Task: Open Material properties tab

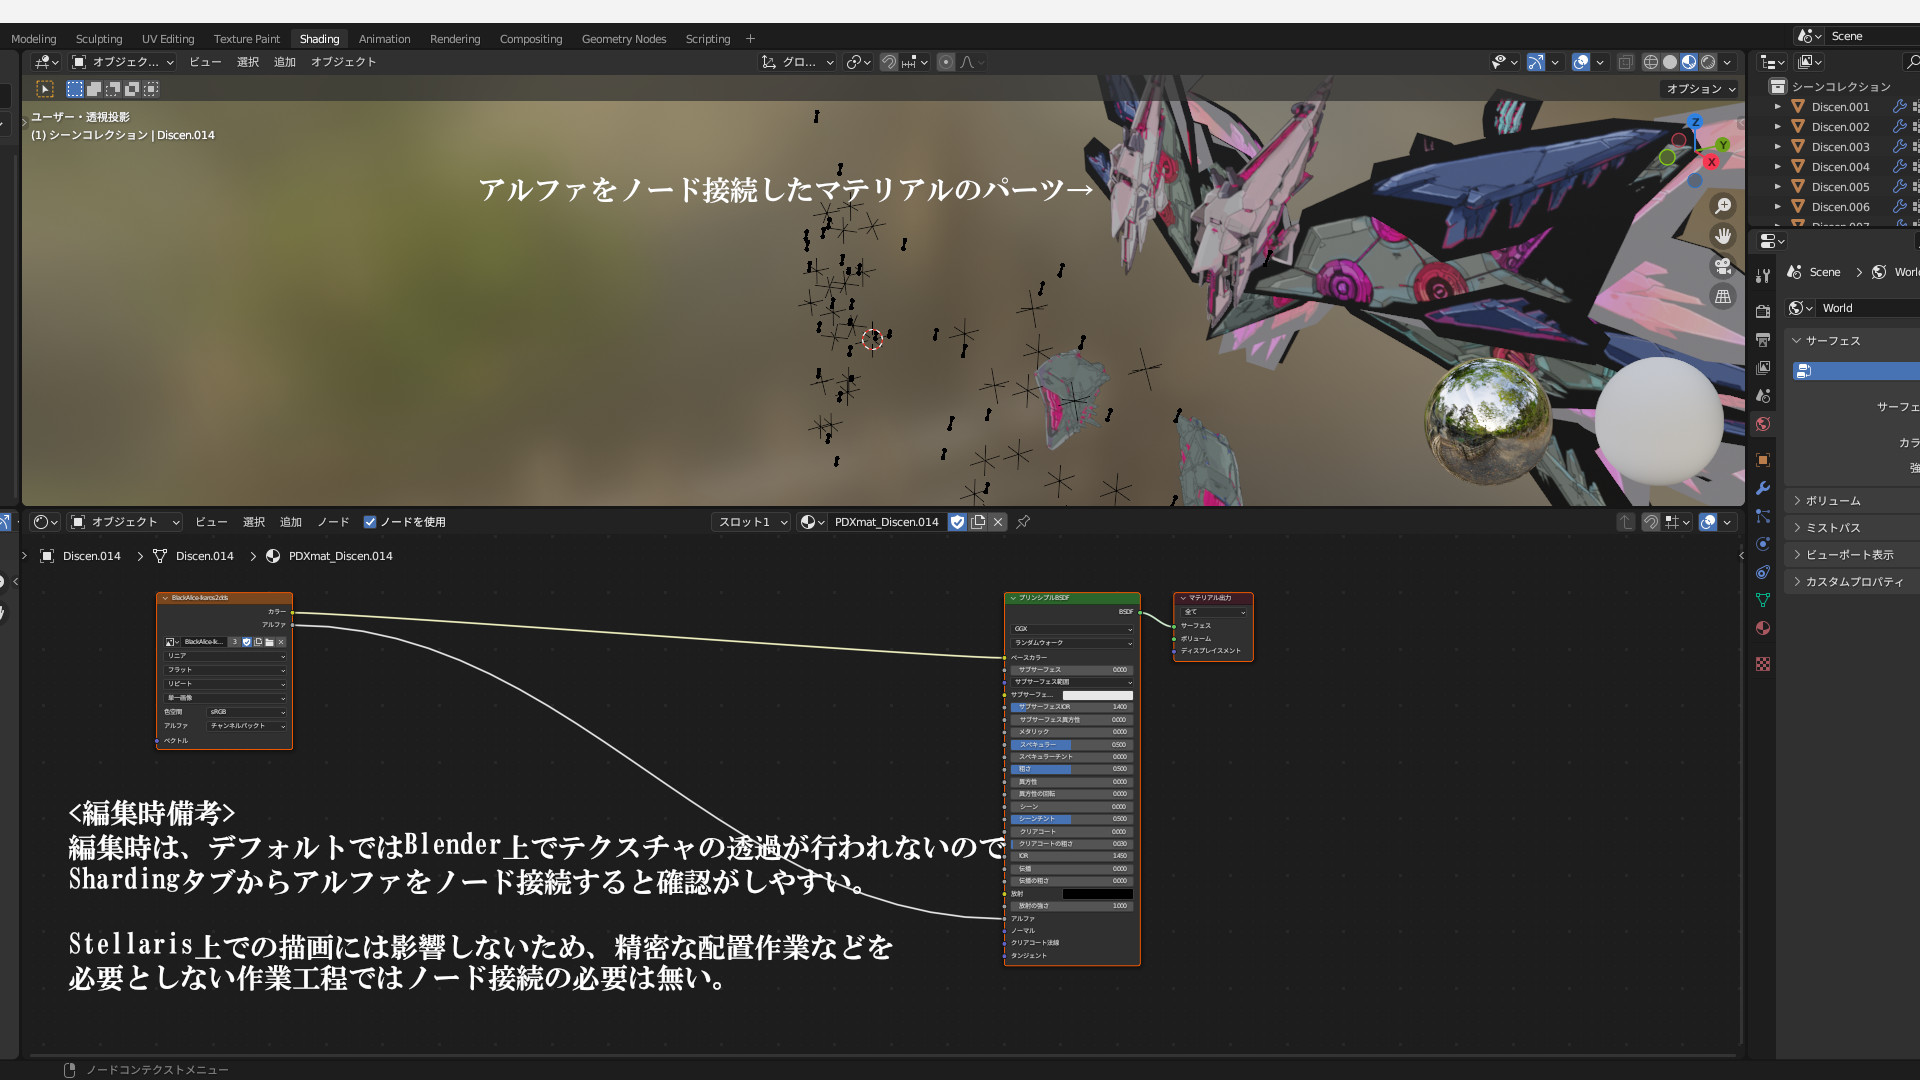Action: [x=1763, y=628]
